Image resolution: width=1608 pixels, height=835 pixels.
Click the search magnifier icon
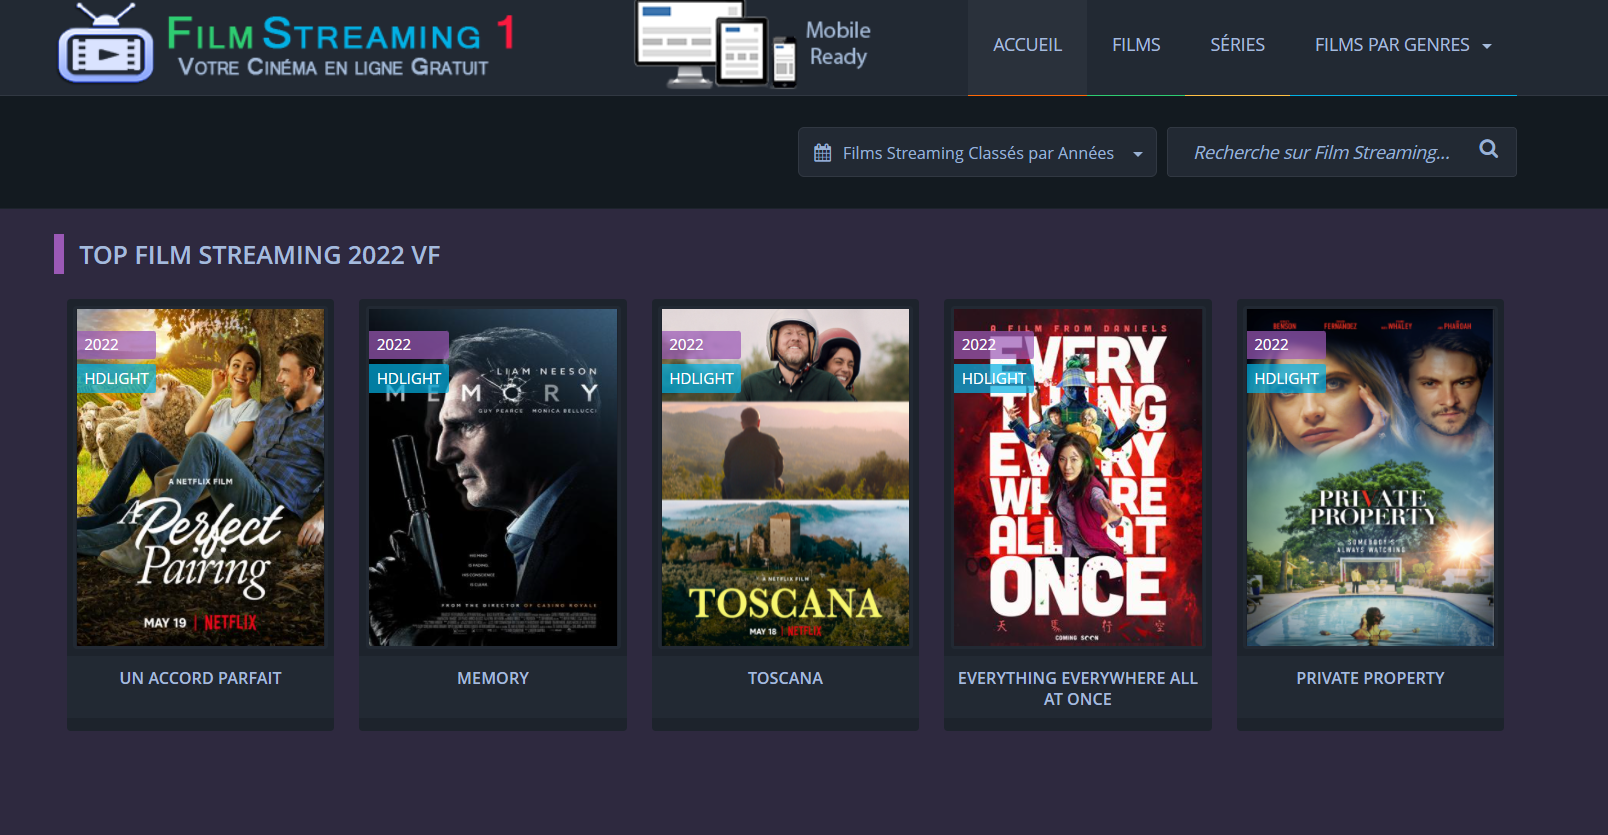[1488, 150]
